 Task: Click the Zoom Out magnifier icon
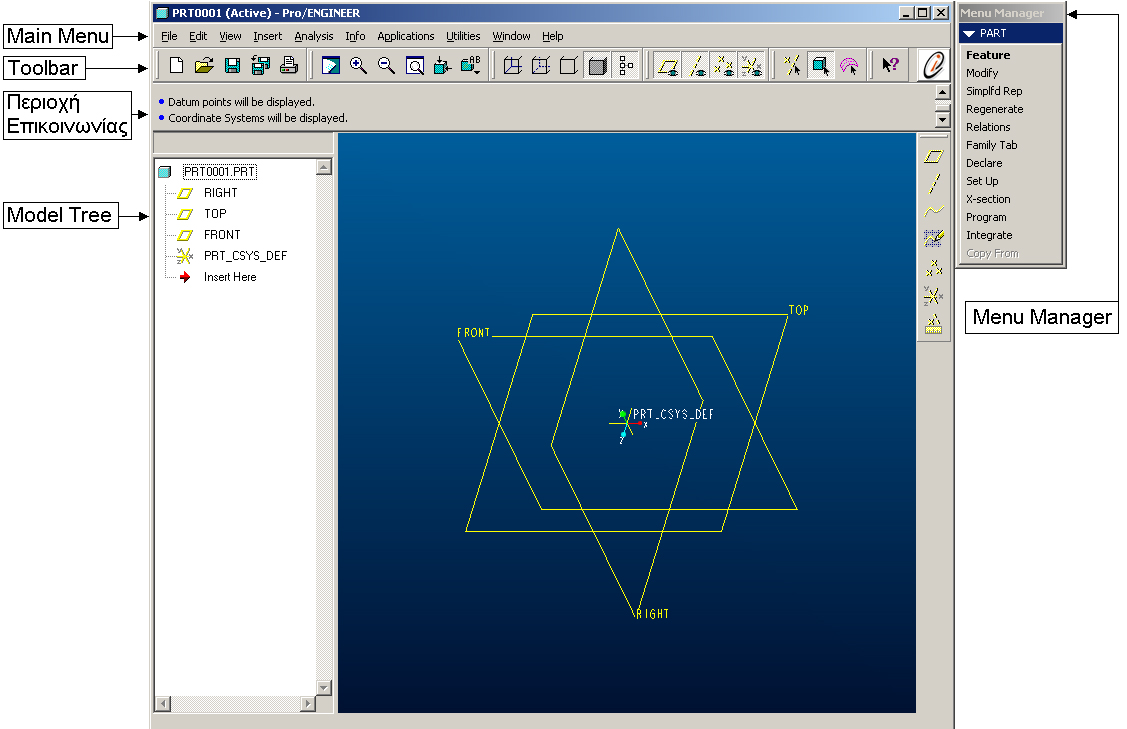pyautogui.click(x=386, y=65)
